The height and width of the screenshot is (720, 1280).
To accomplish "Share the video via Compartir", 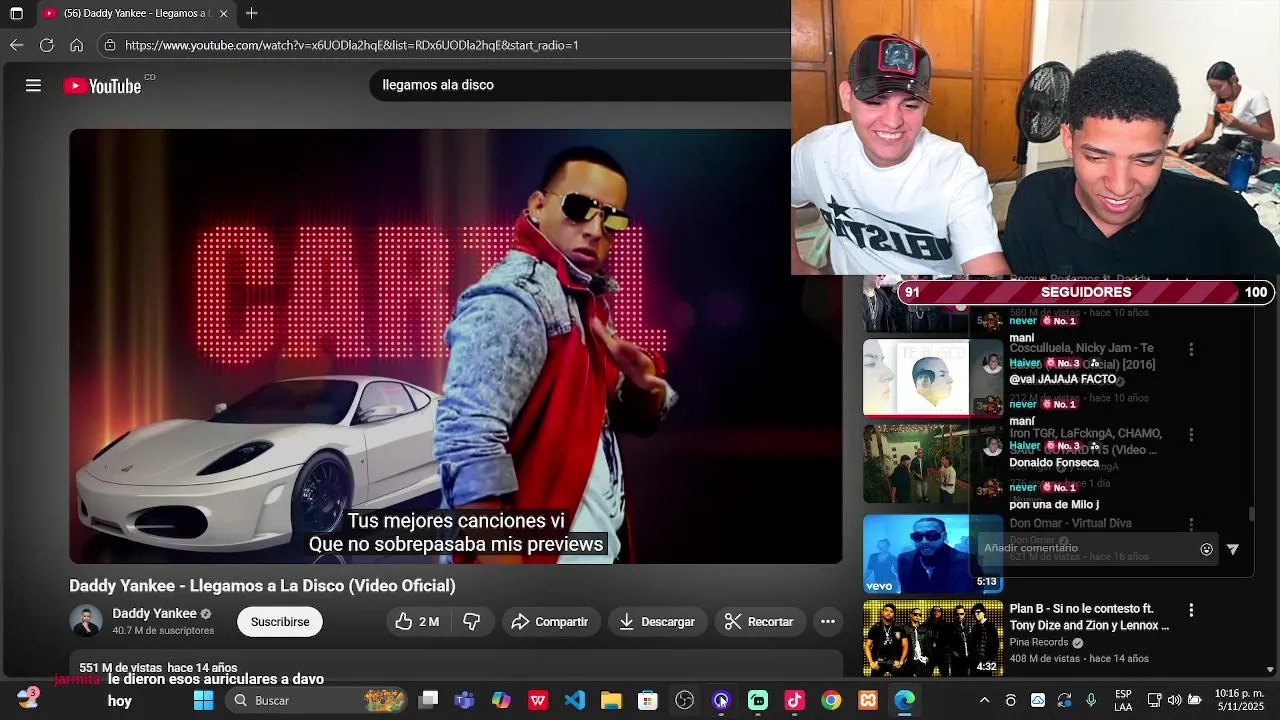I will [x=550, y=622].
